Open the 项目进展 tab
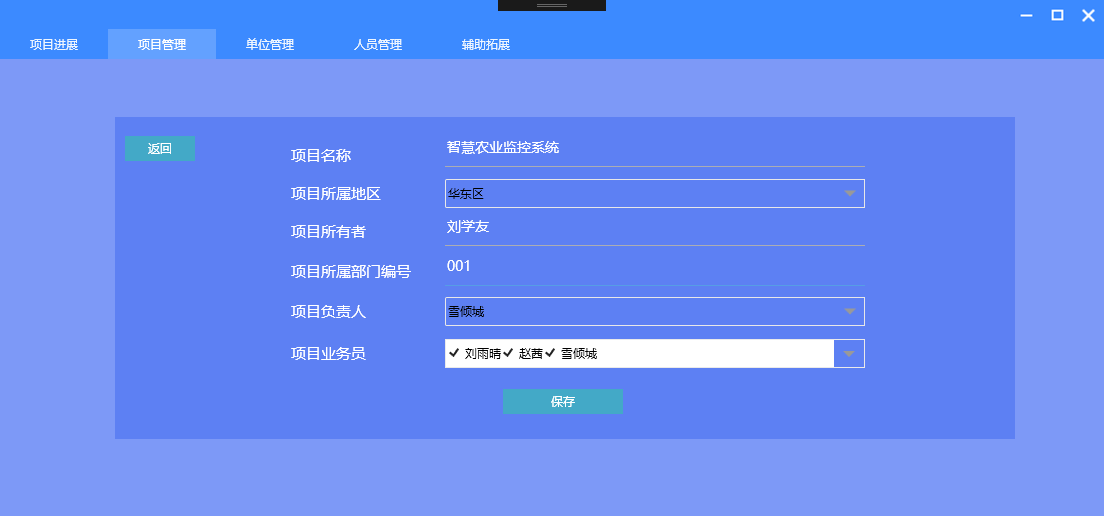 click(54, 44)
